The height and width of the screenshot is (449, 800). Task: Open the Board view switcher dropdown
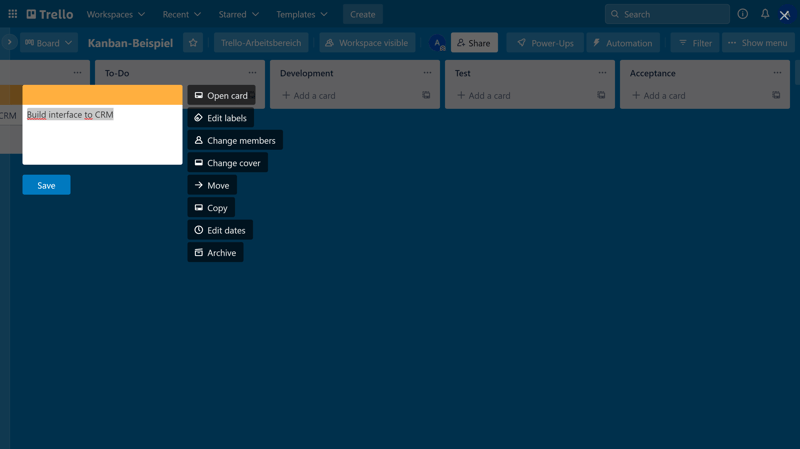click(x=49, y=43)
